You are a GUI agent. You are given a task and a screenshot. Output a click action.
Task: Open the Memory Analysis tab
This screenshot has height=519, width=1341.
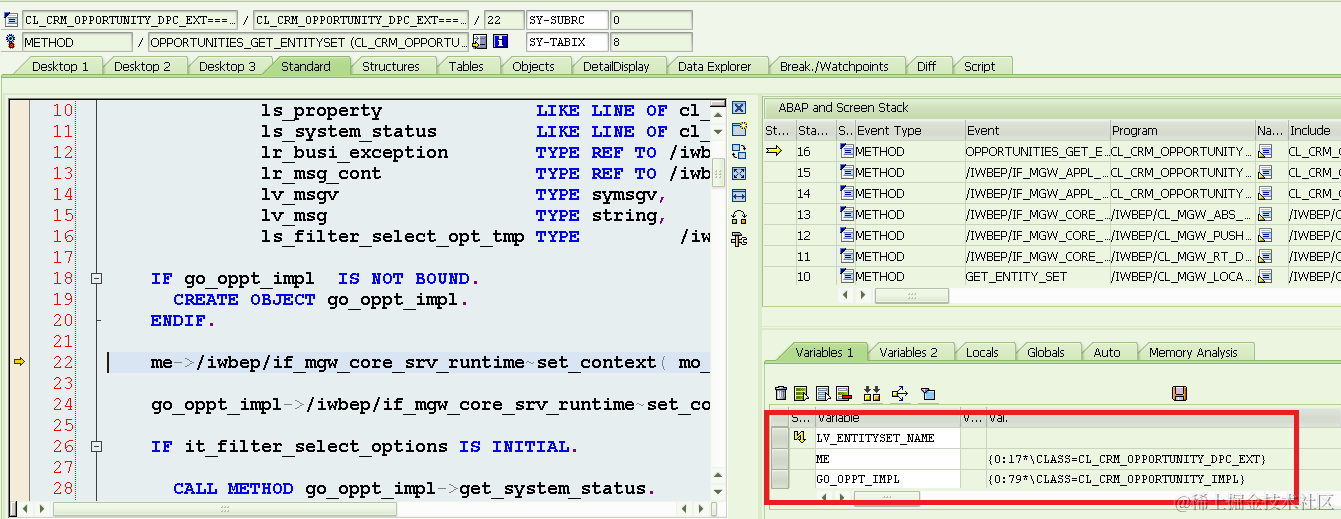coord(1192,352)
